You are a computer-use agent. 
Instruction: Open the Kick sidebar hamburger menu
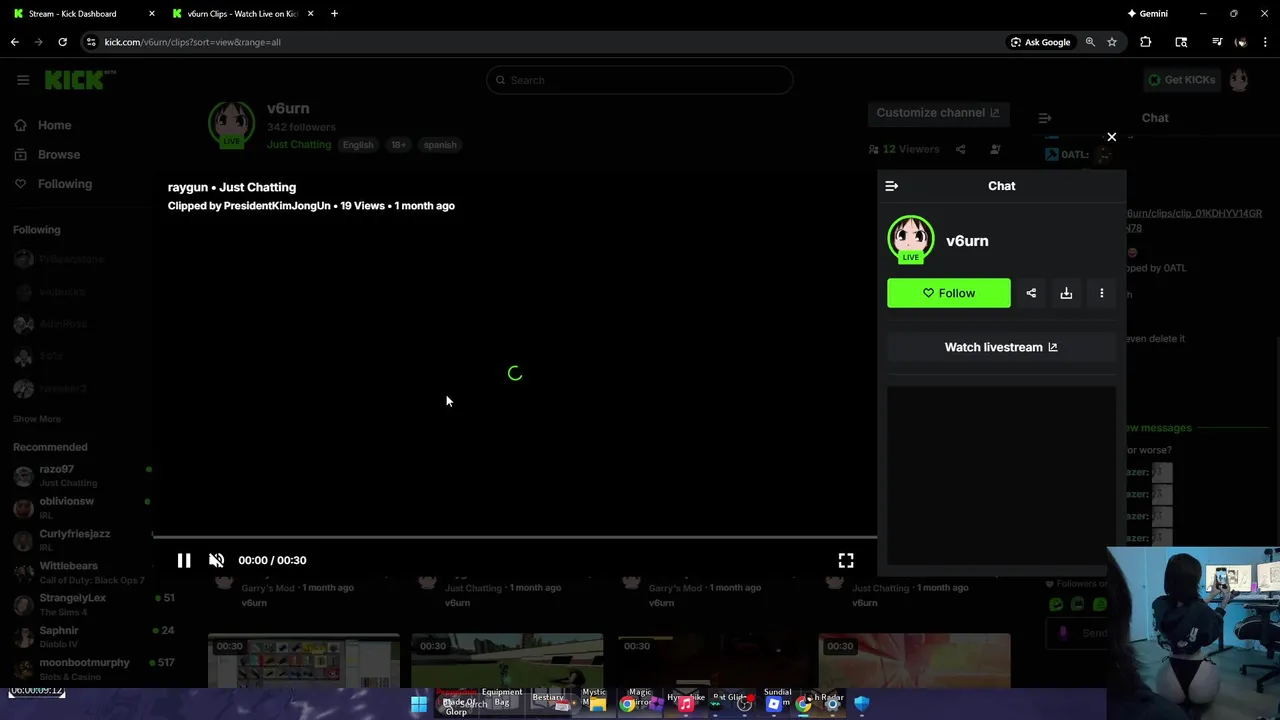(23, 80)
